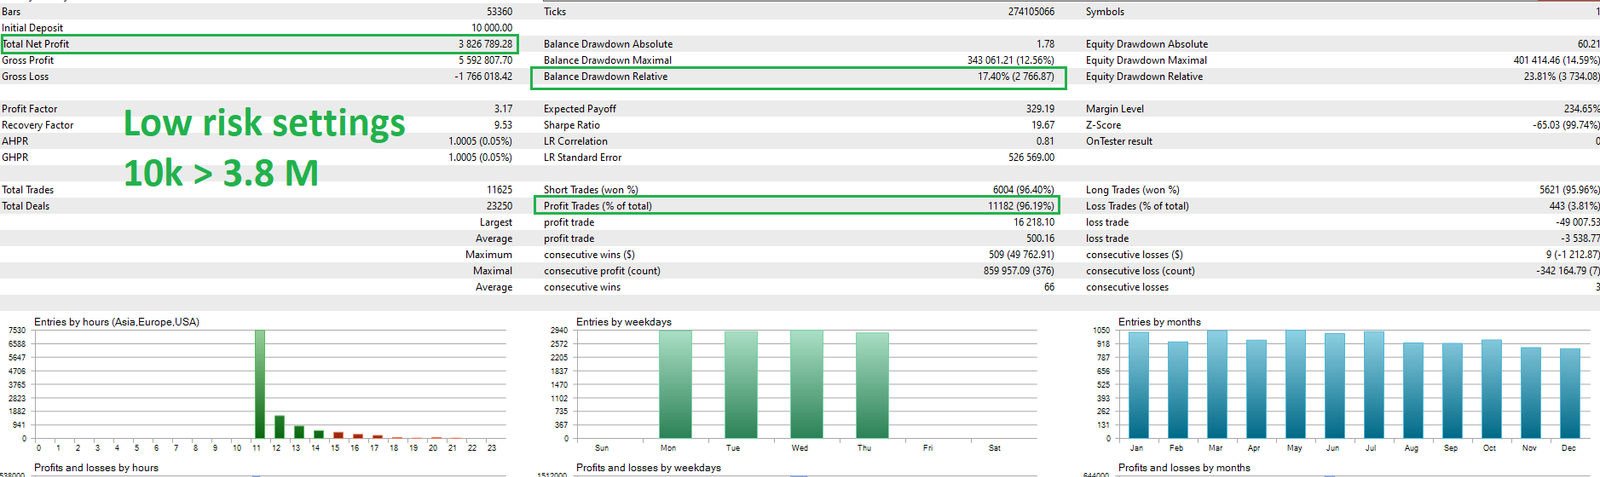The width and height of the screenshot is (1600, 477).
Task: Click the Recovery Factor value 9.53
Action: [x=502, y=125]
